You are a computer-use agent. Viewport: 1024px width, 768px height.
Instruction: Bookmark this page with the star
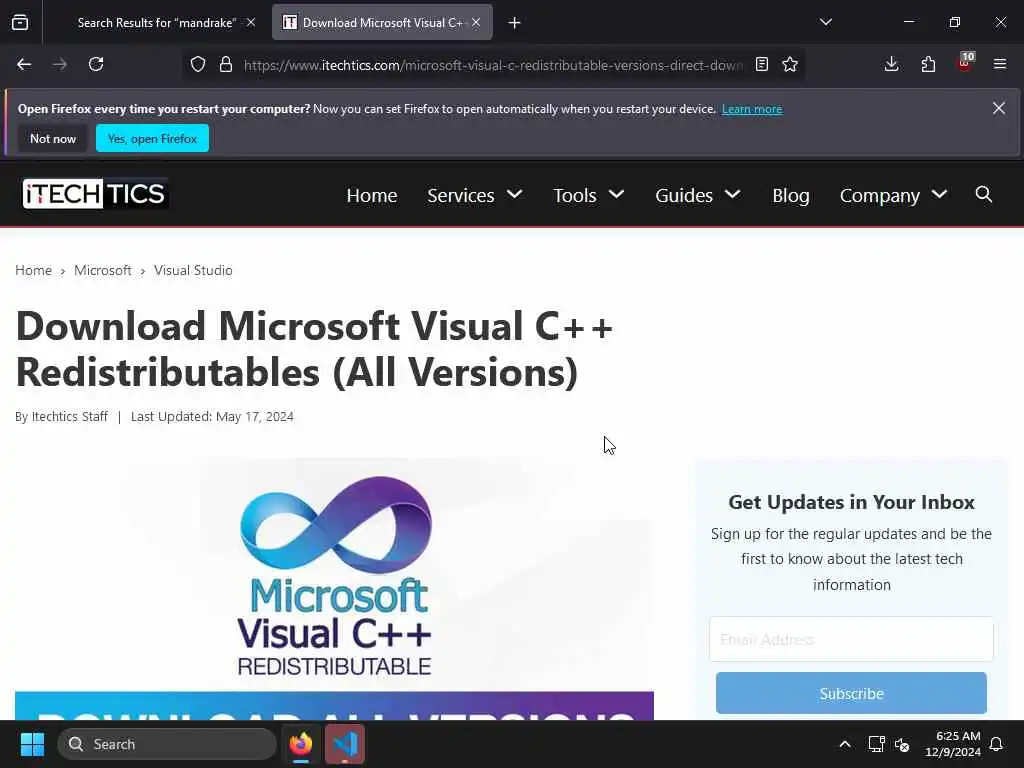tap(790, 64)
